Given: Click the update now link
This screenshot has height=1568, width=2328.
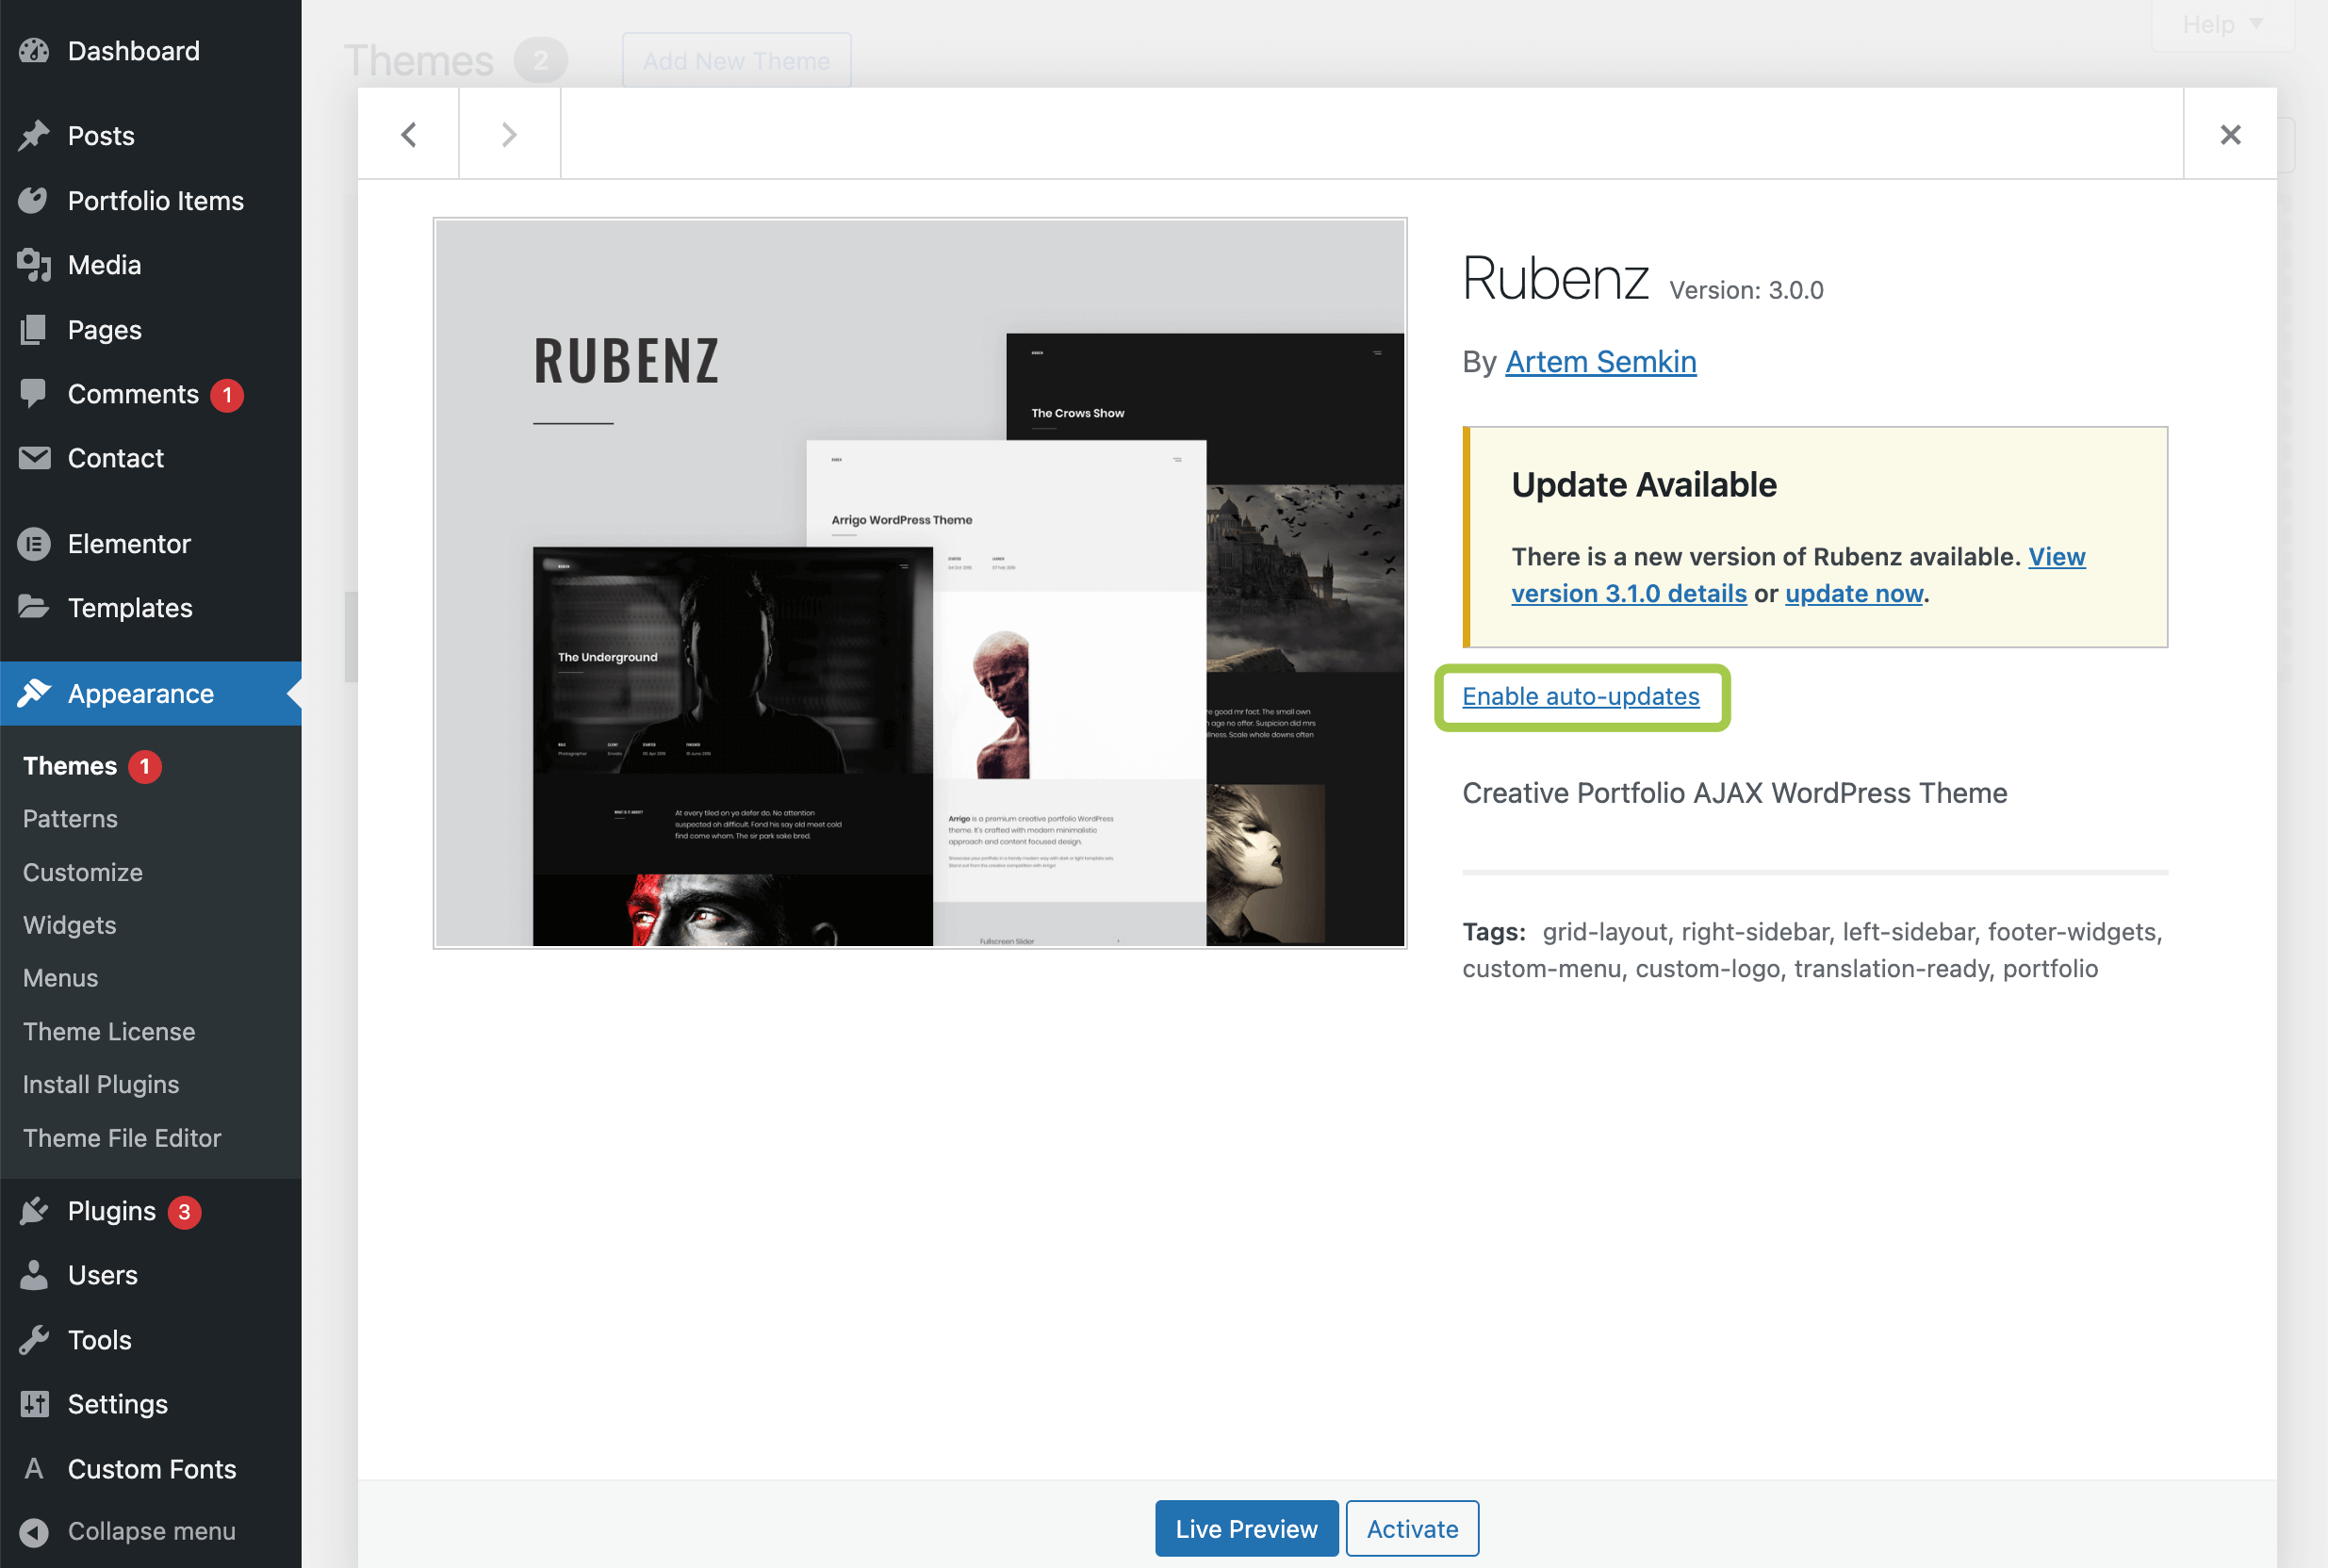Looking at the screenshot, I should [1854, 594].
